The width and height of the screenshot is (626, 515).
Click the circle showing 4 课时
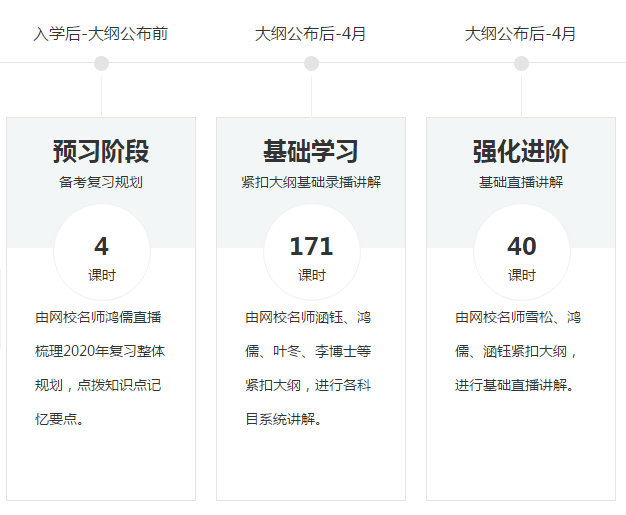pos(101,254)
